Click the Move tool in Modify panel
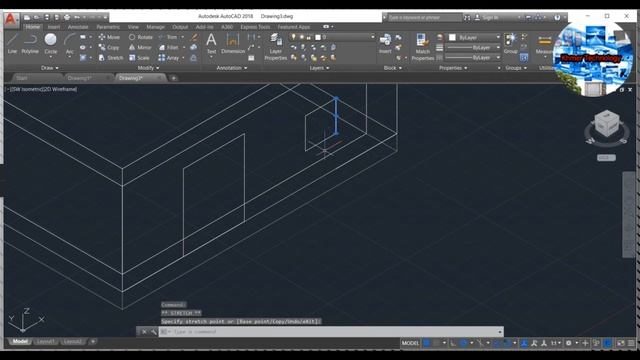 click(109, 37)
